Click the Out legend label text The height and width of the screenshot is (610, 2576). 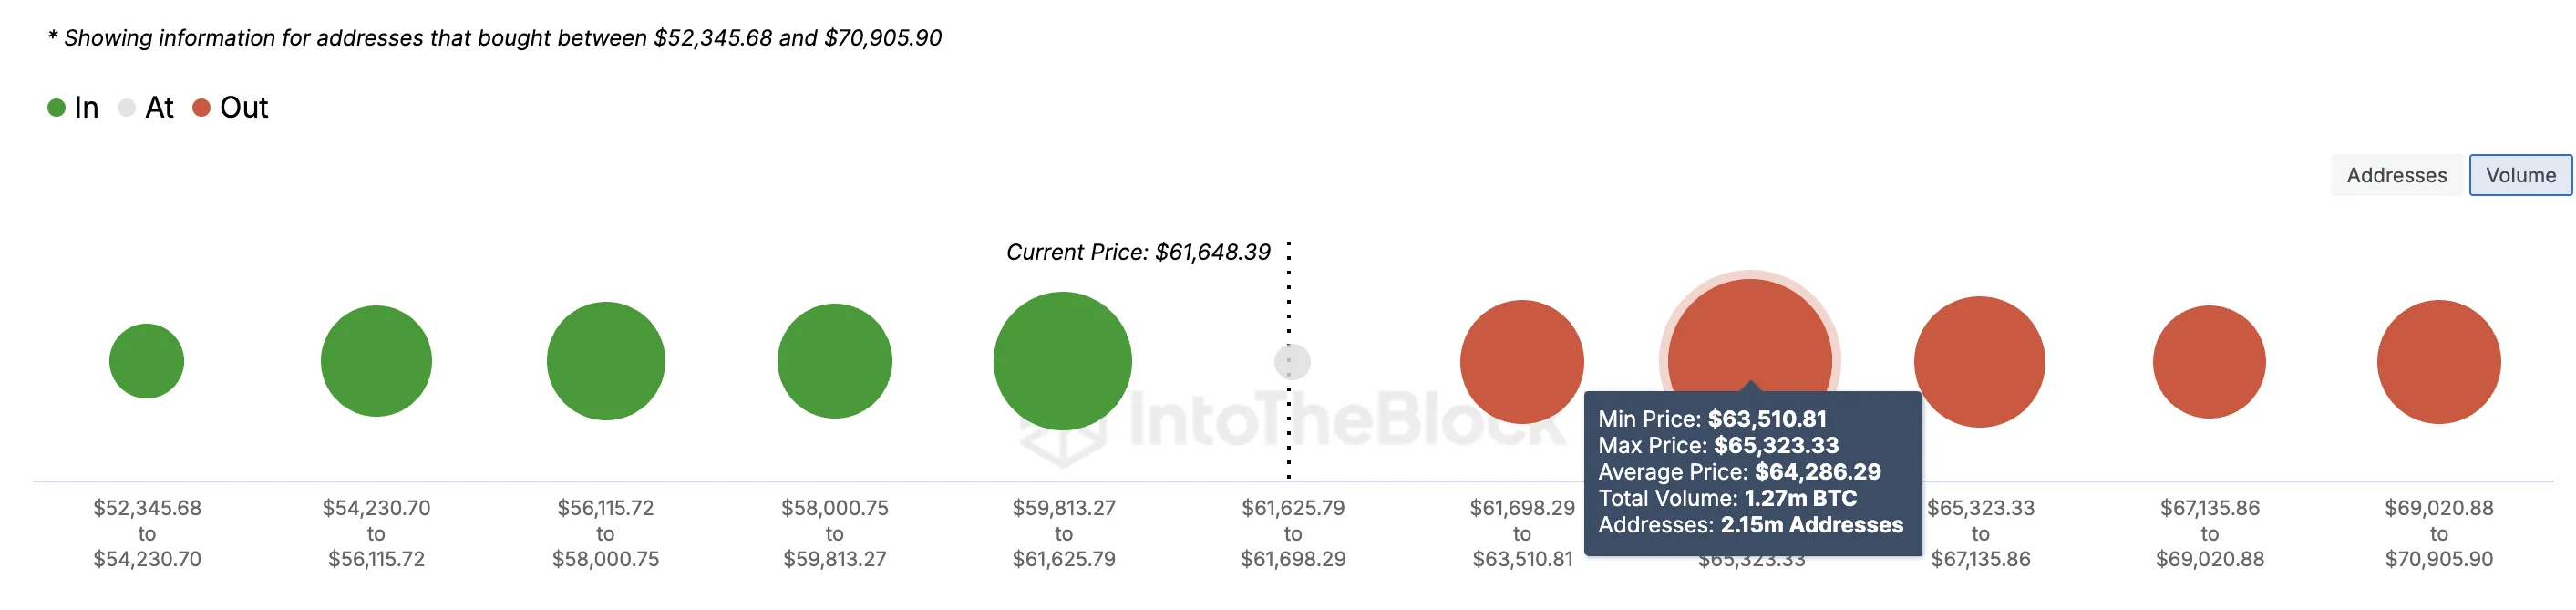244,108
